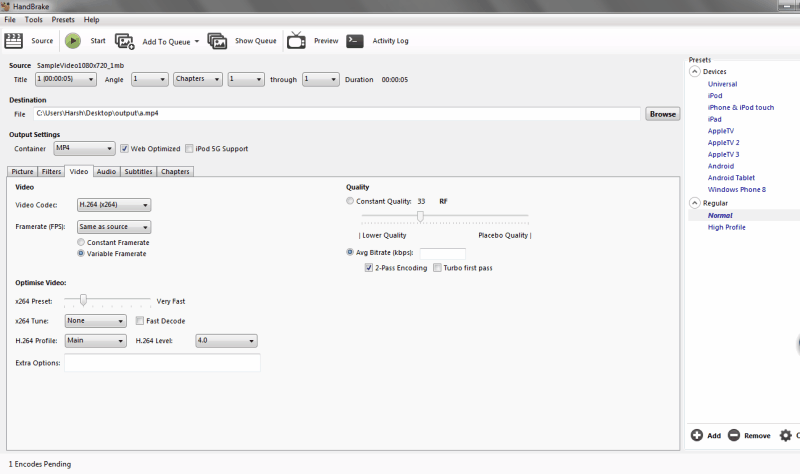Click the Show Queue icon
This screenshot has height=474, width=800.
[217, 41]
